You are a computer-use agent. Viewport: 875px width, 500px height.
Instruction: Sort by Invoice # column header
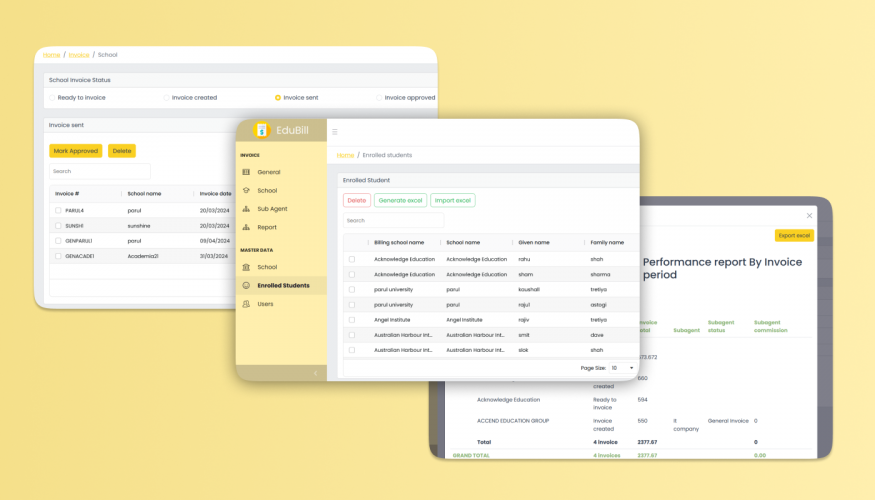[67, 194]
